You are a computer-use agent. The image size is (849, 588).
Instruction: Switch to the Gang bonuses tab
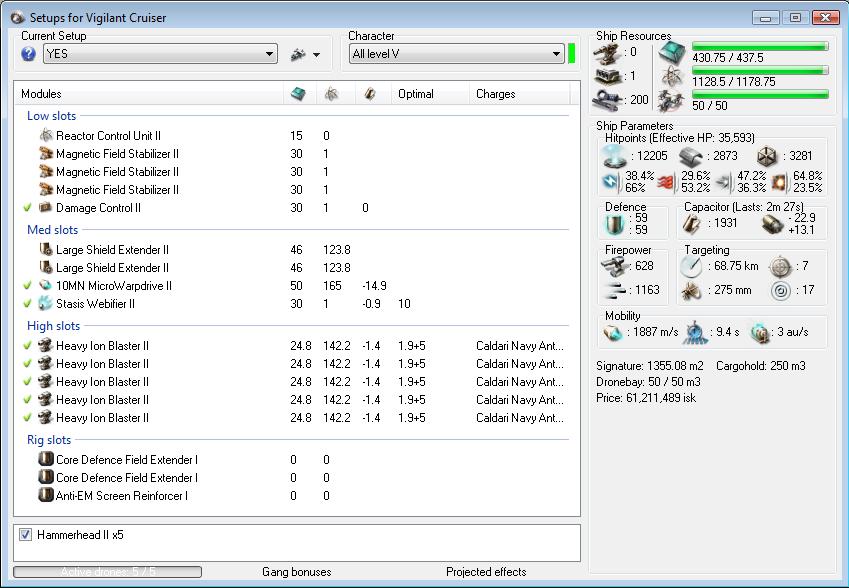(296, 572)
